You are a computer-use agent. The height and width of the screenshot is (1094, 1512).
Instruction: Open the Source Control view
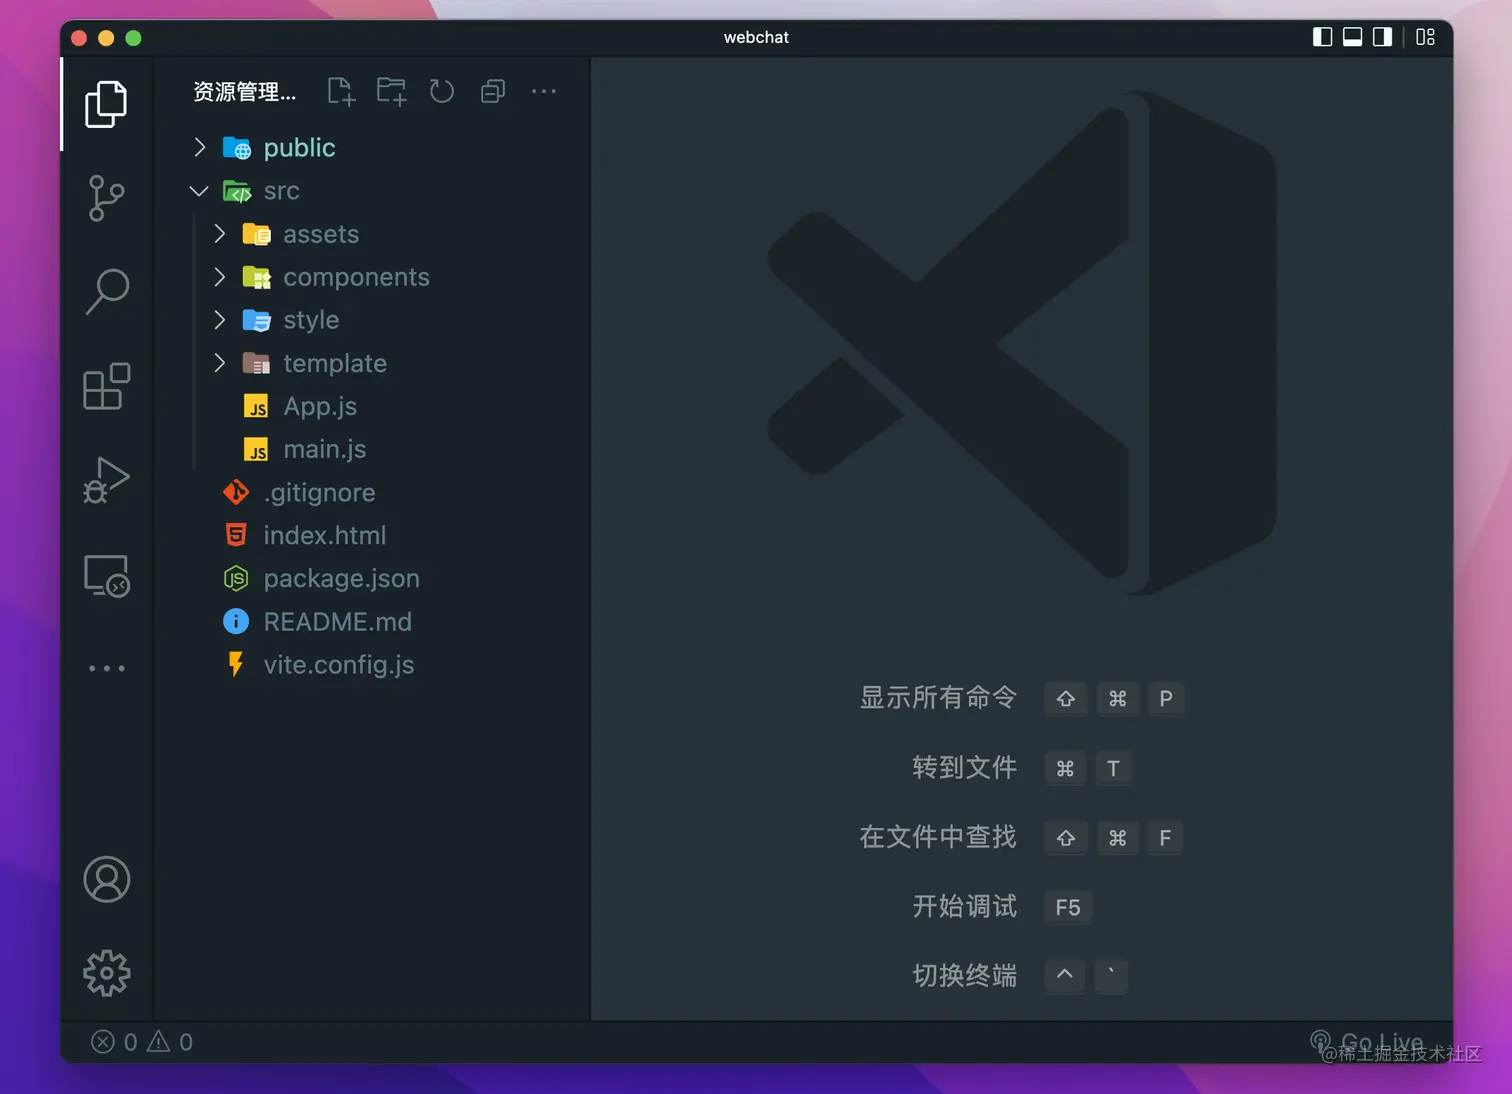point(106,198)
